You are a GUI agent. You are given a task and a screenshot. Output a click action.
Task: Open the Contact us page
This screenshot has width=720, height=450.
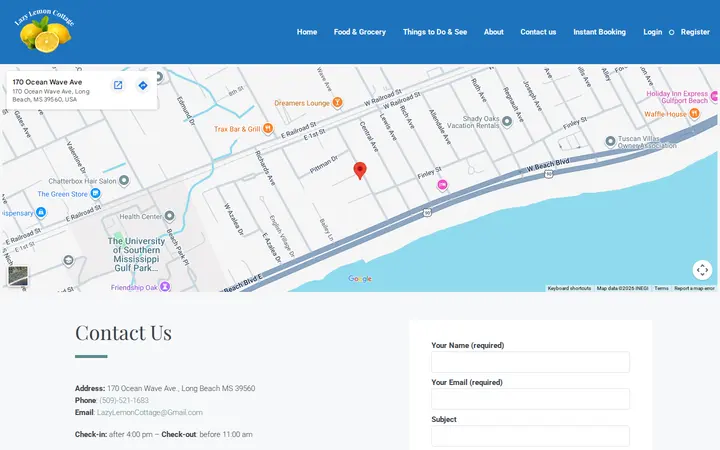pyautogui.click(x=538, y=32)
